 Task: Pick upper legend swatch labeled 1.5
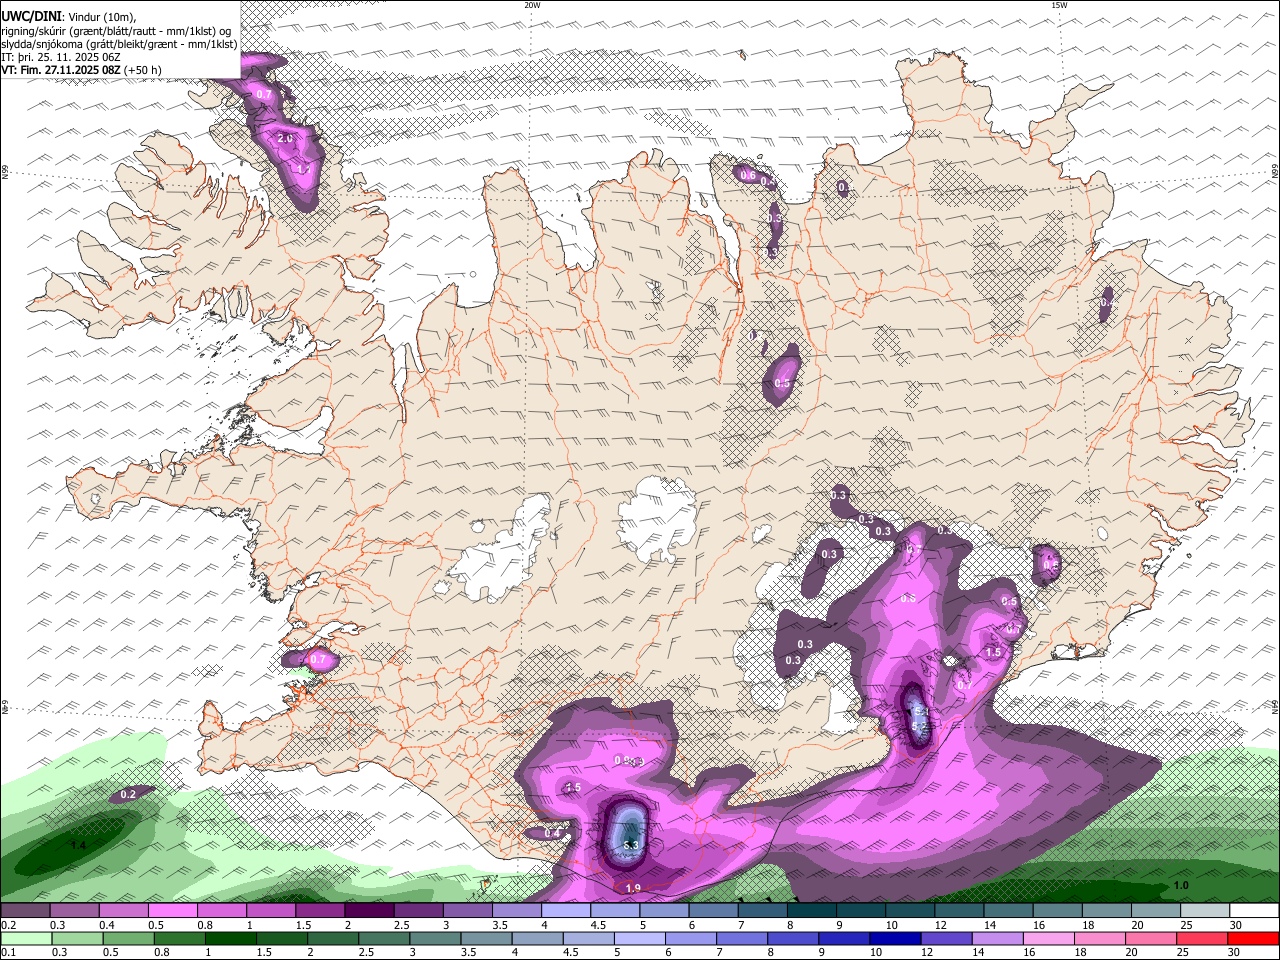coord(320,911)
